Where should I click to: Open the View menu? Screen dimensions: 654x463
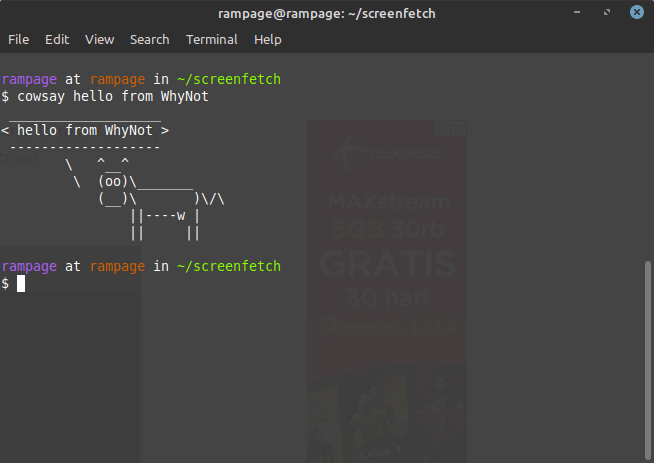pos(99,40)
